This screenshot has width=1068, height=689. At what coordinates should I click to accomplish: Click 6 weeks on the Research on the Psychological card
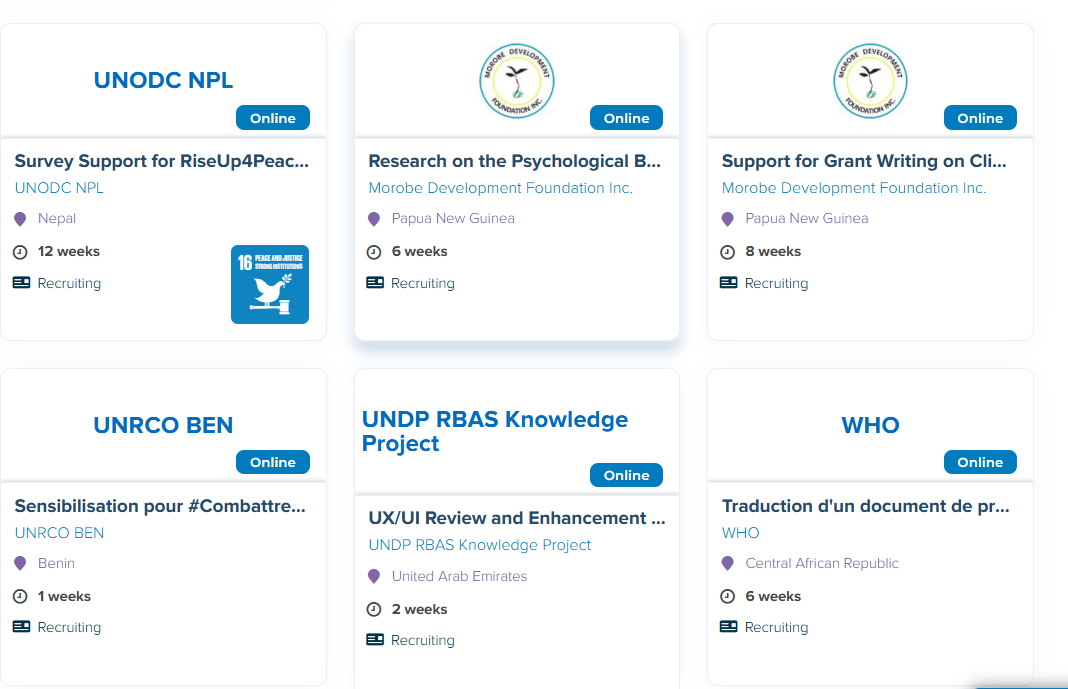[420, 251]
